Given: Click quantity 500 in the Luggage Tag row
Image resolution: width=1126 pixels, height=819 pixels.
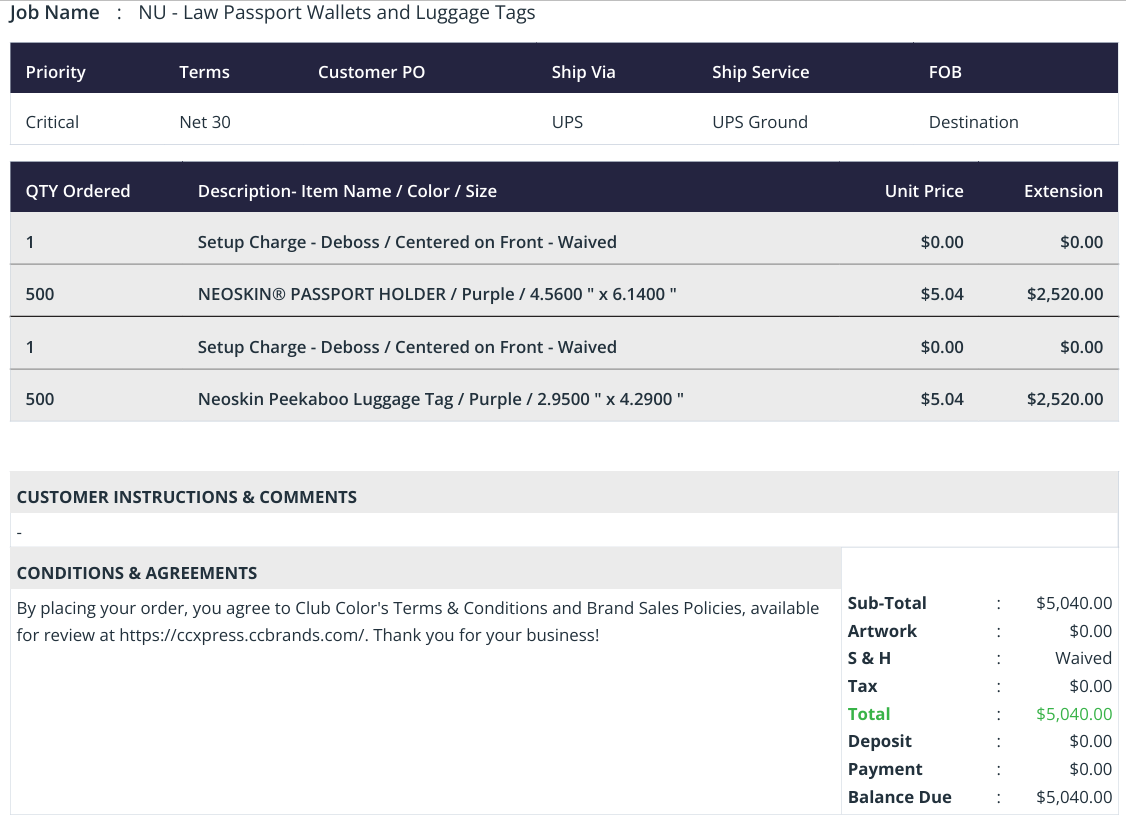Looking at the screenshot, I should click(40, 399).
